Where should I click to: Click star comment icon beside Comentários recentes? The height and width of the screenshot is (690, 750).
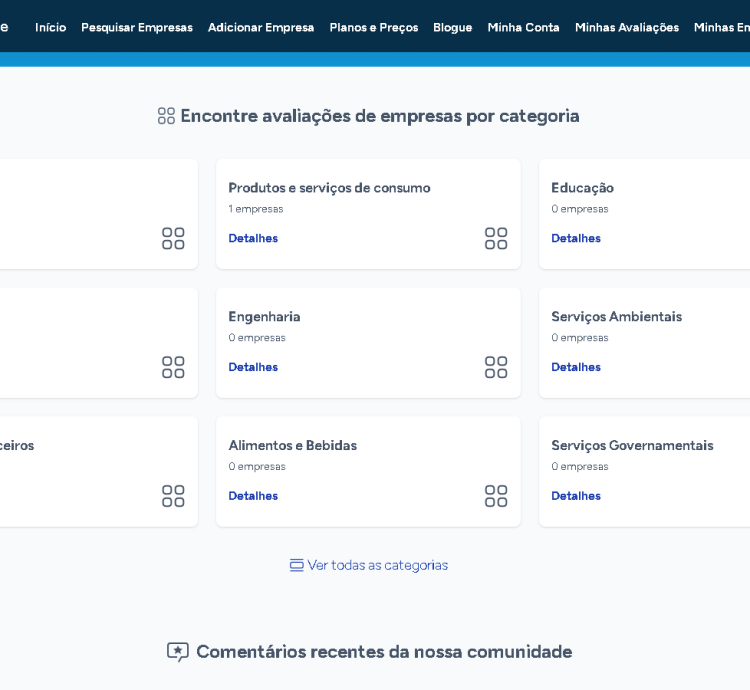[178, 652]
